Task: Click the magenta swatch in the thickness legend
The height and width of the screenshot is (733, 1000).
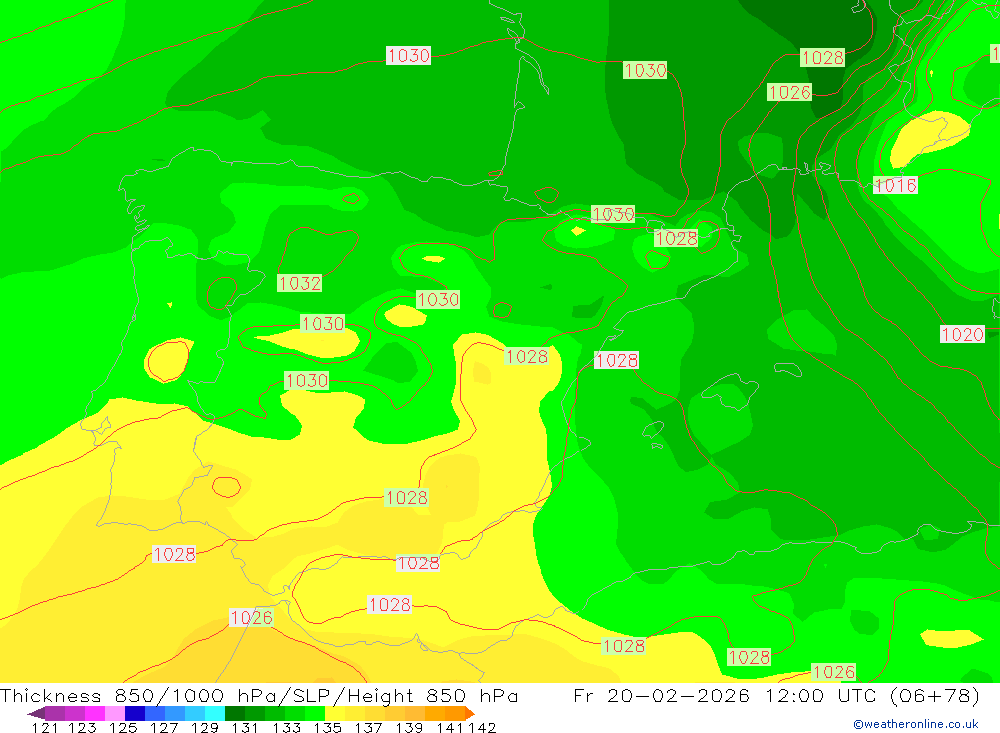Action: pyautogui.click(x=94, y=713)
